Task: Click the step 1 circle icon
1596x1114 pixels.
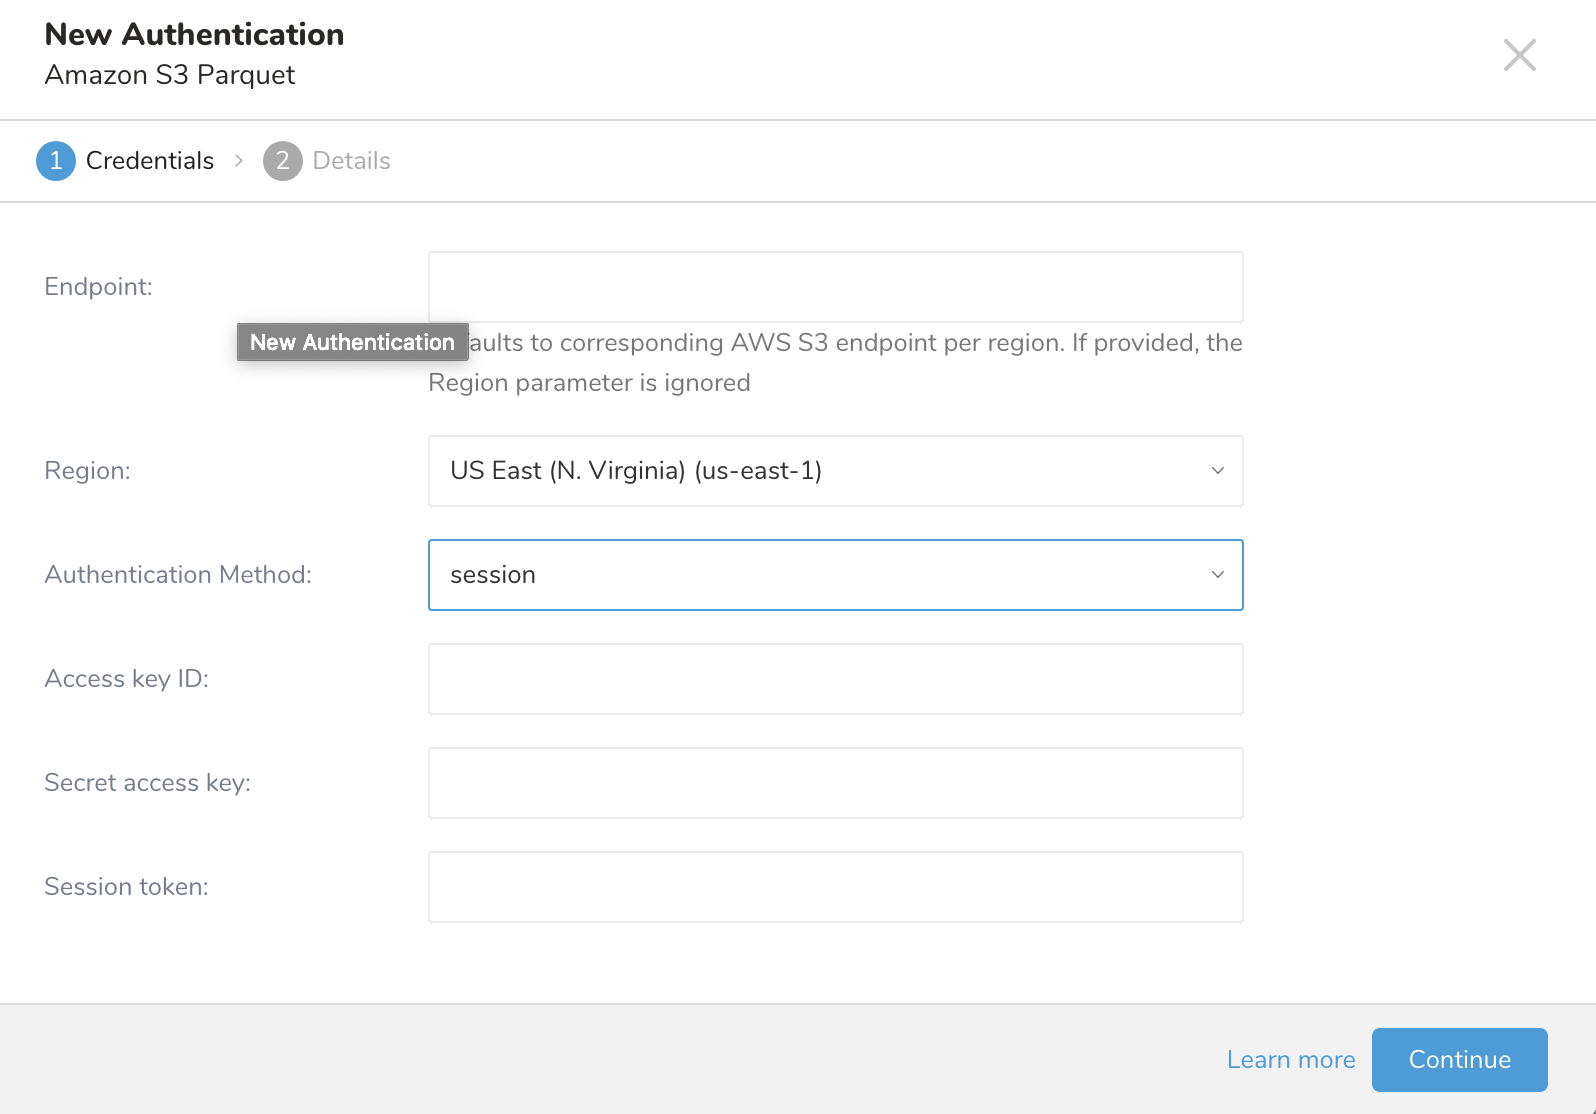Action: click(56, 161)
